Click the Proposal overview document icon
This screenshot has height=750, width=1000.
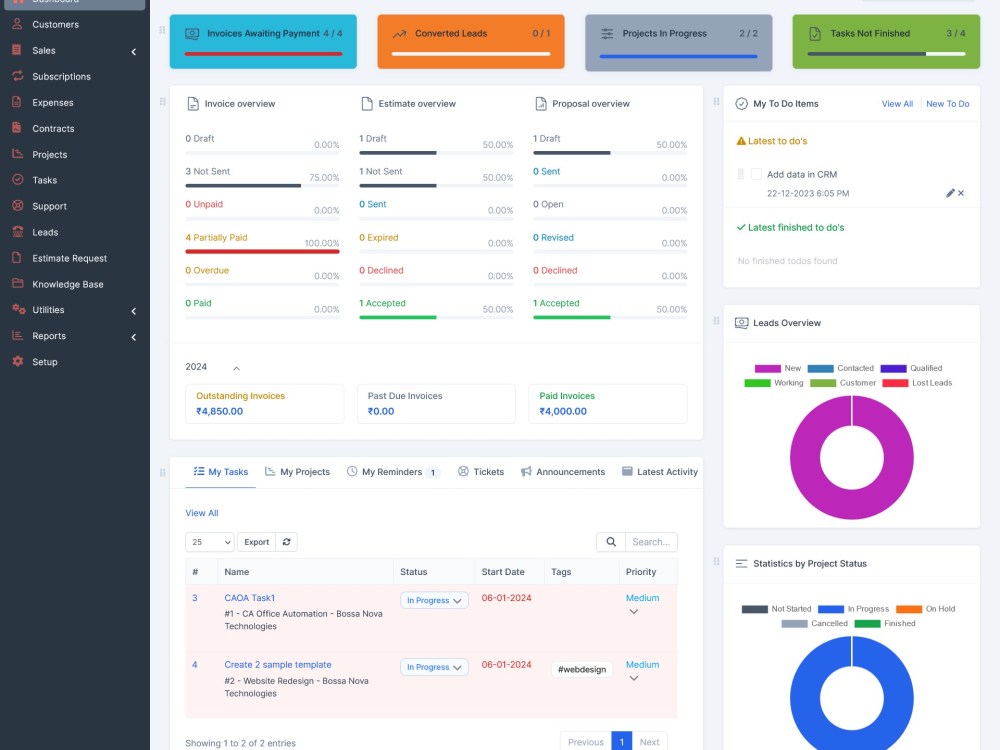click(541, 103)
